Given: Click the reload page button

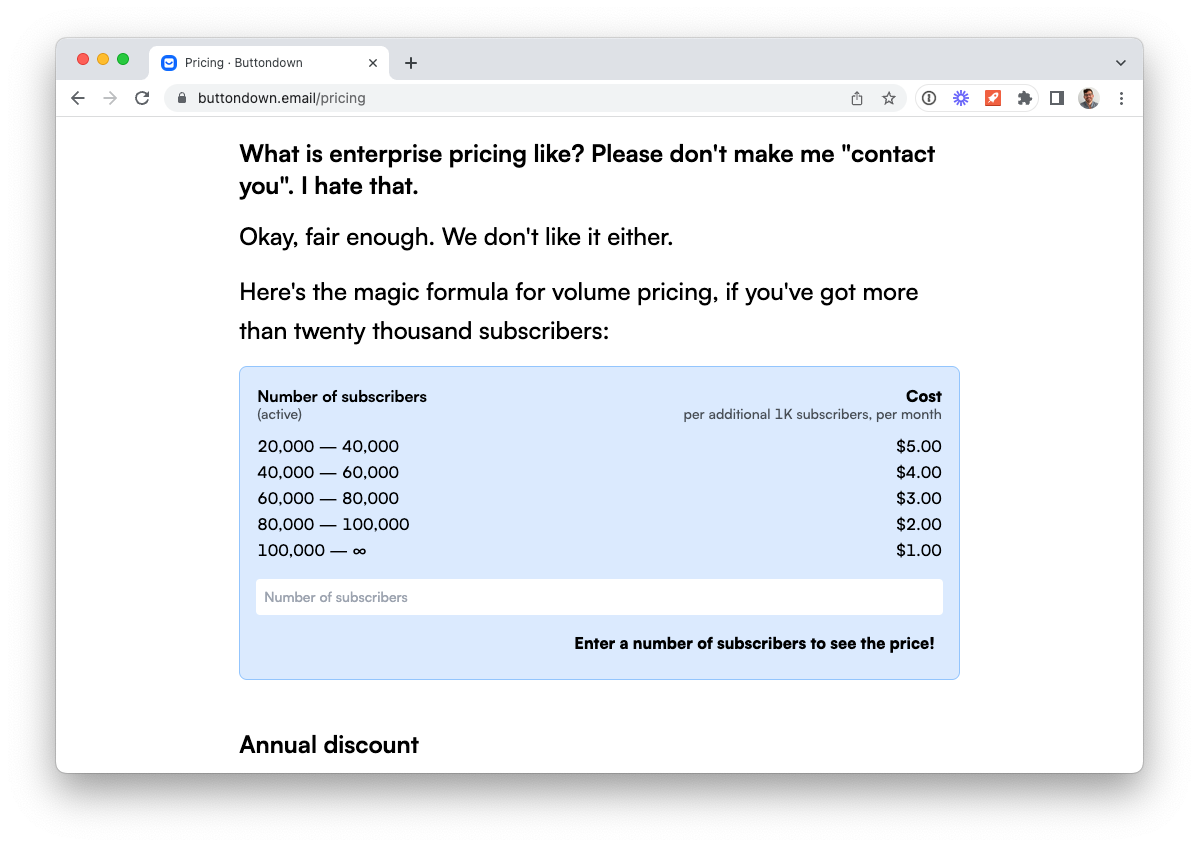Looking at the screenshot, I should (x=142, y=98).
